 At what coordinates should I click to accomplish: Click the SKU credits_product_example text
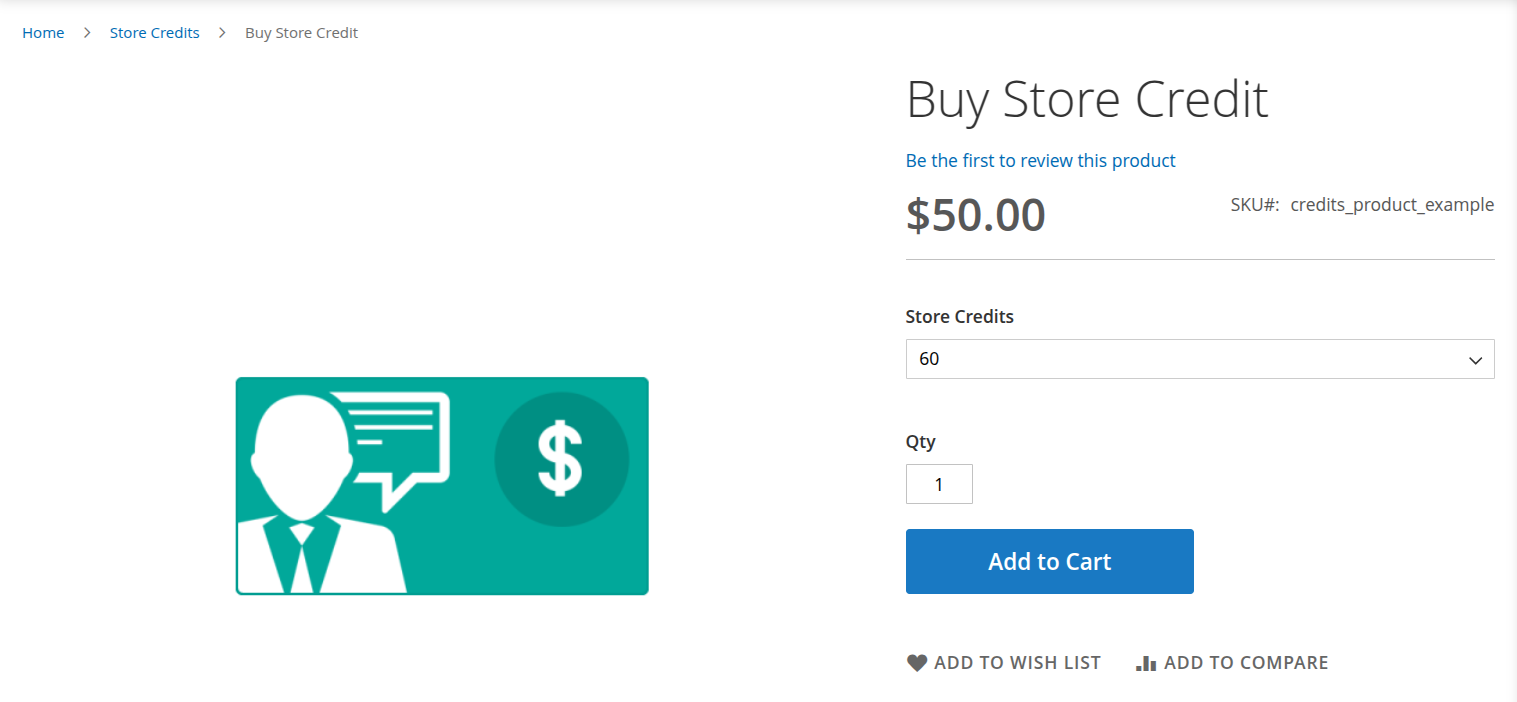tap(1392, 204)
